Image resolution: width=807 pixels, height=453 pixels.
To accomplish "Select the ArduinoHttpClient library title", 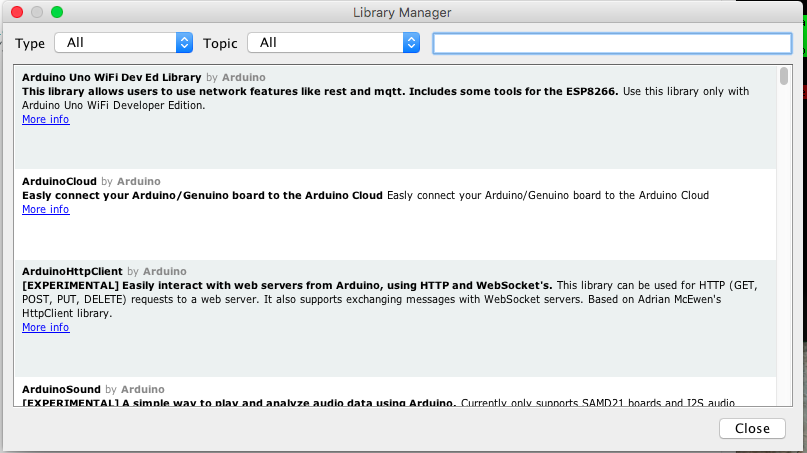I will click(73, 272).
